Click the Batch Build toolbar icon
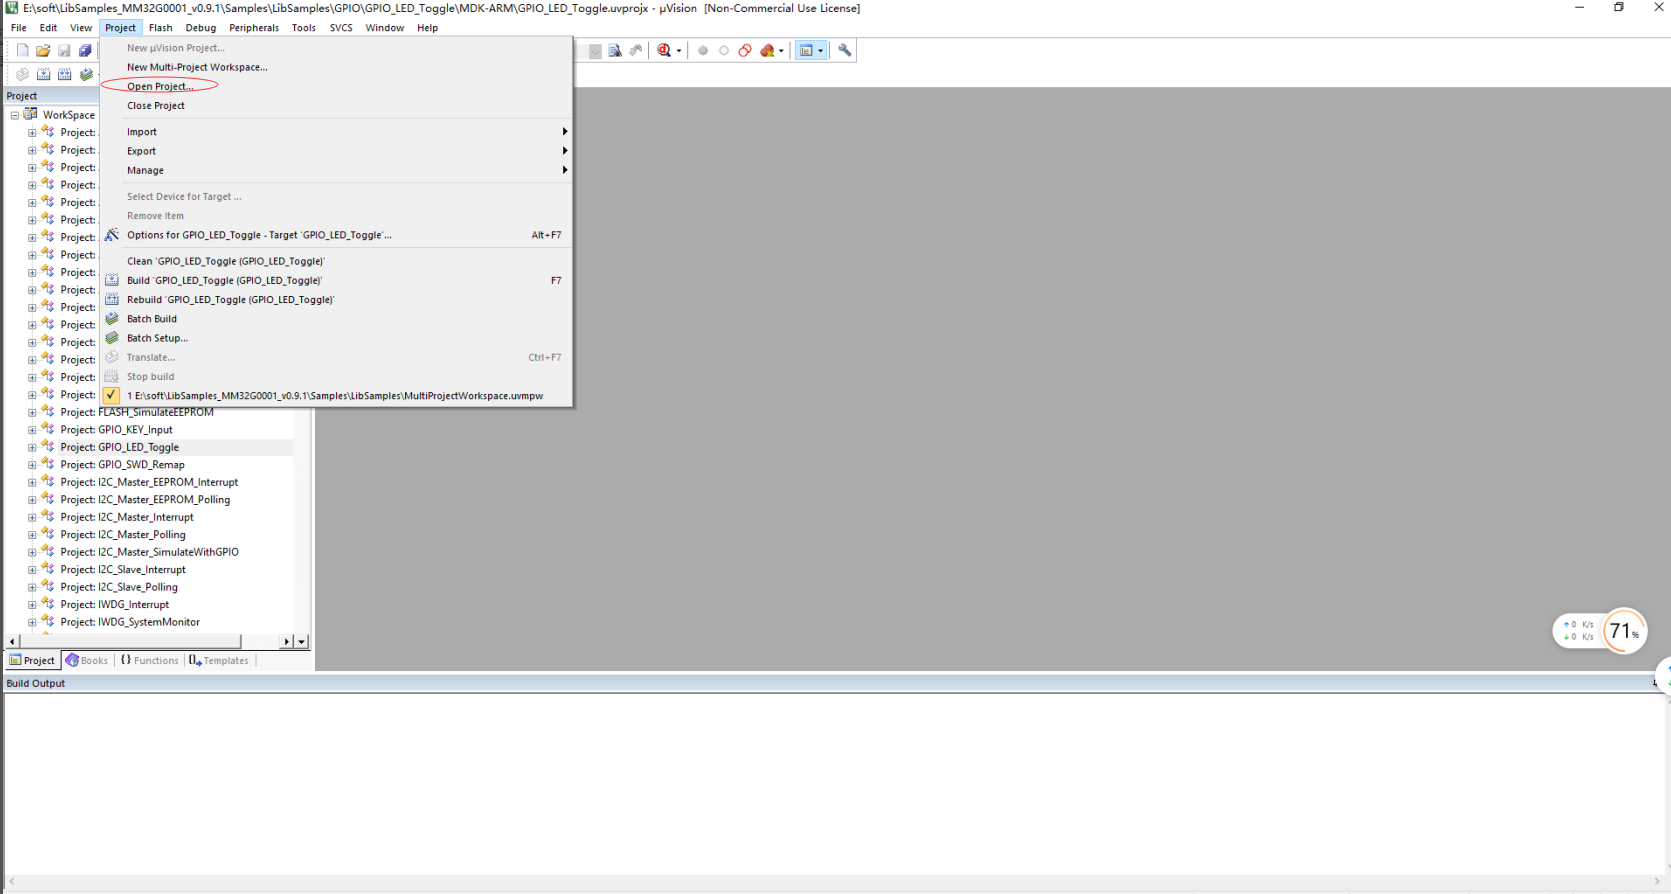This screenshot has width=1671, height=894. [x=86, y=74]
